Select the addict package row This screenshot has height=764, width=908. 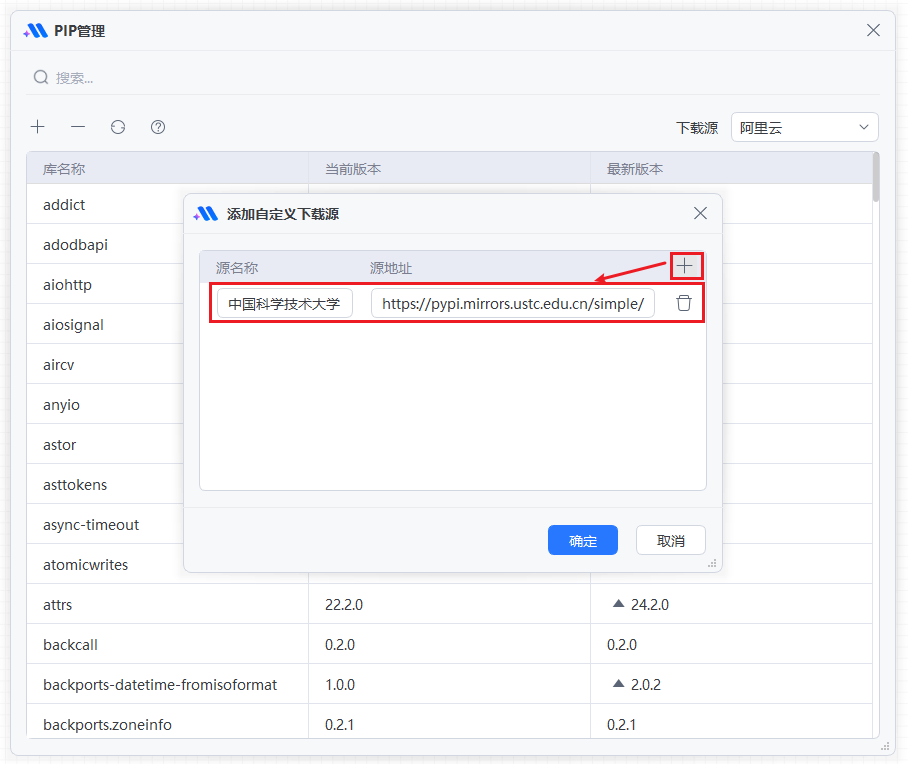click(x=105, y=204)
